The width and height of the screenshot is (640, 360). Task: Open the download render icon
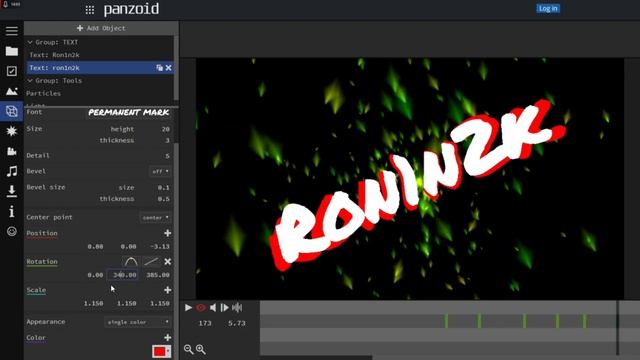[11, 191]
